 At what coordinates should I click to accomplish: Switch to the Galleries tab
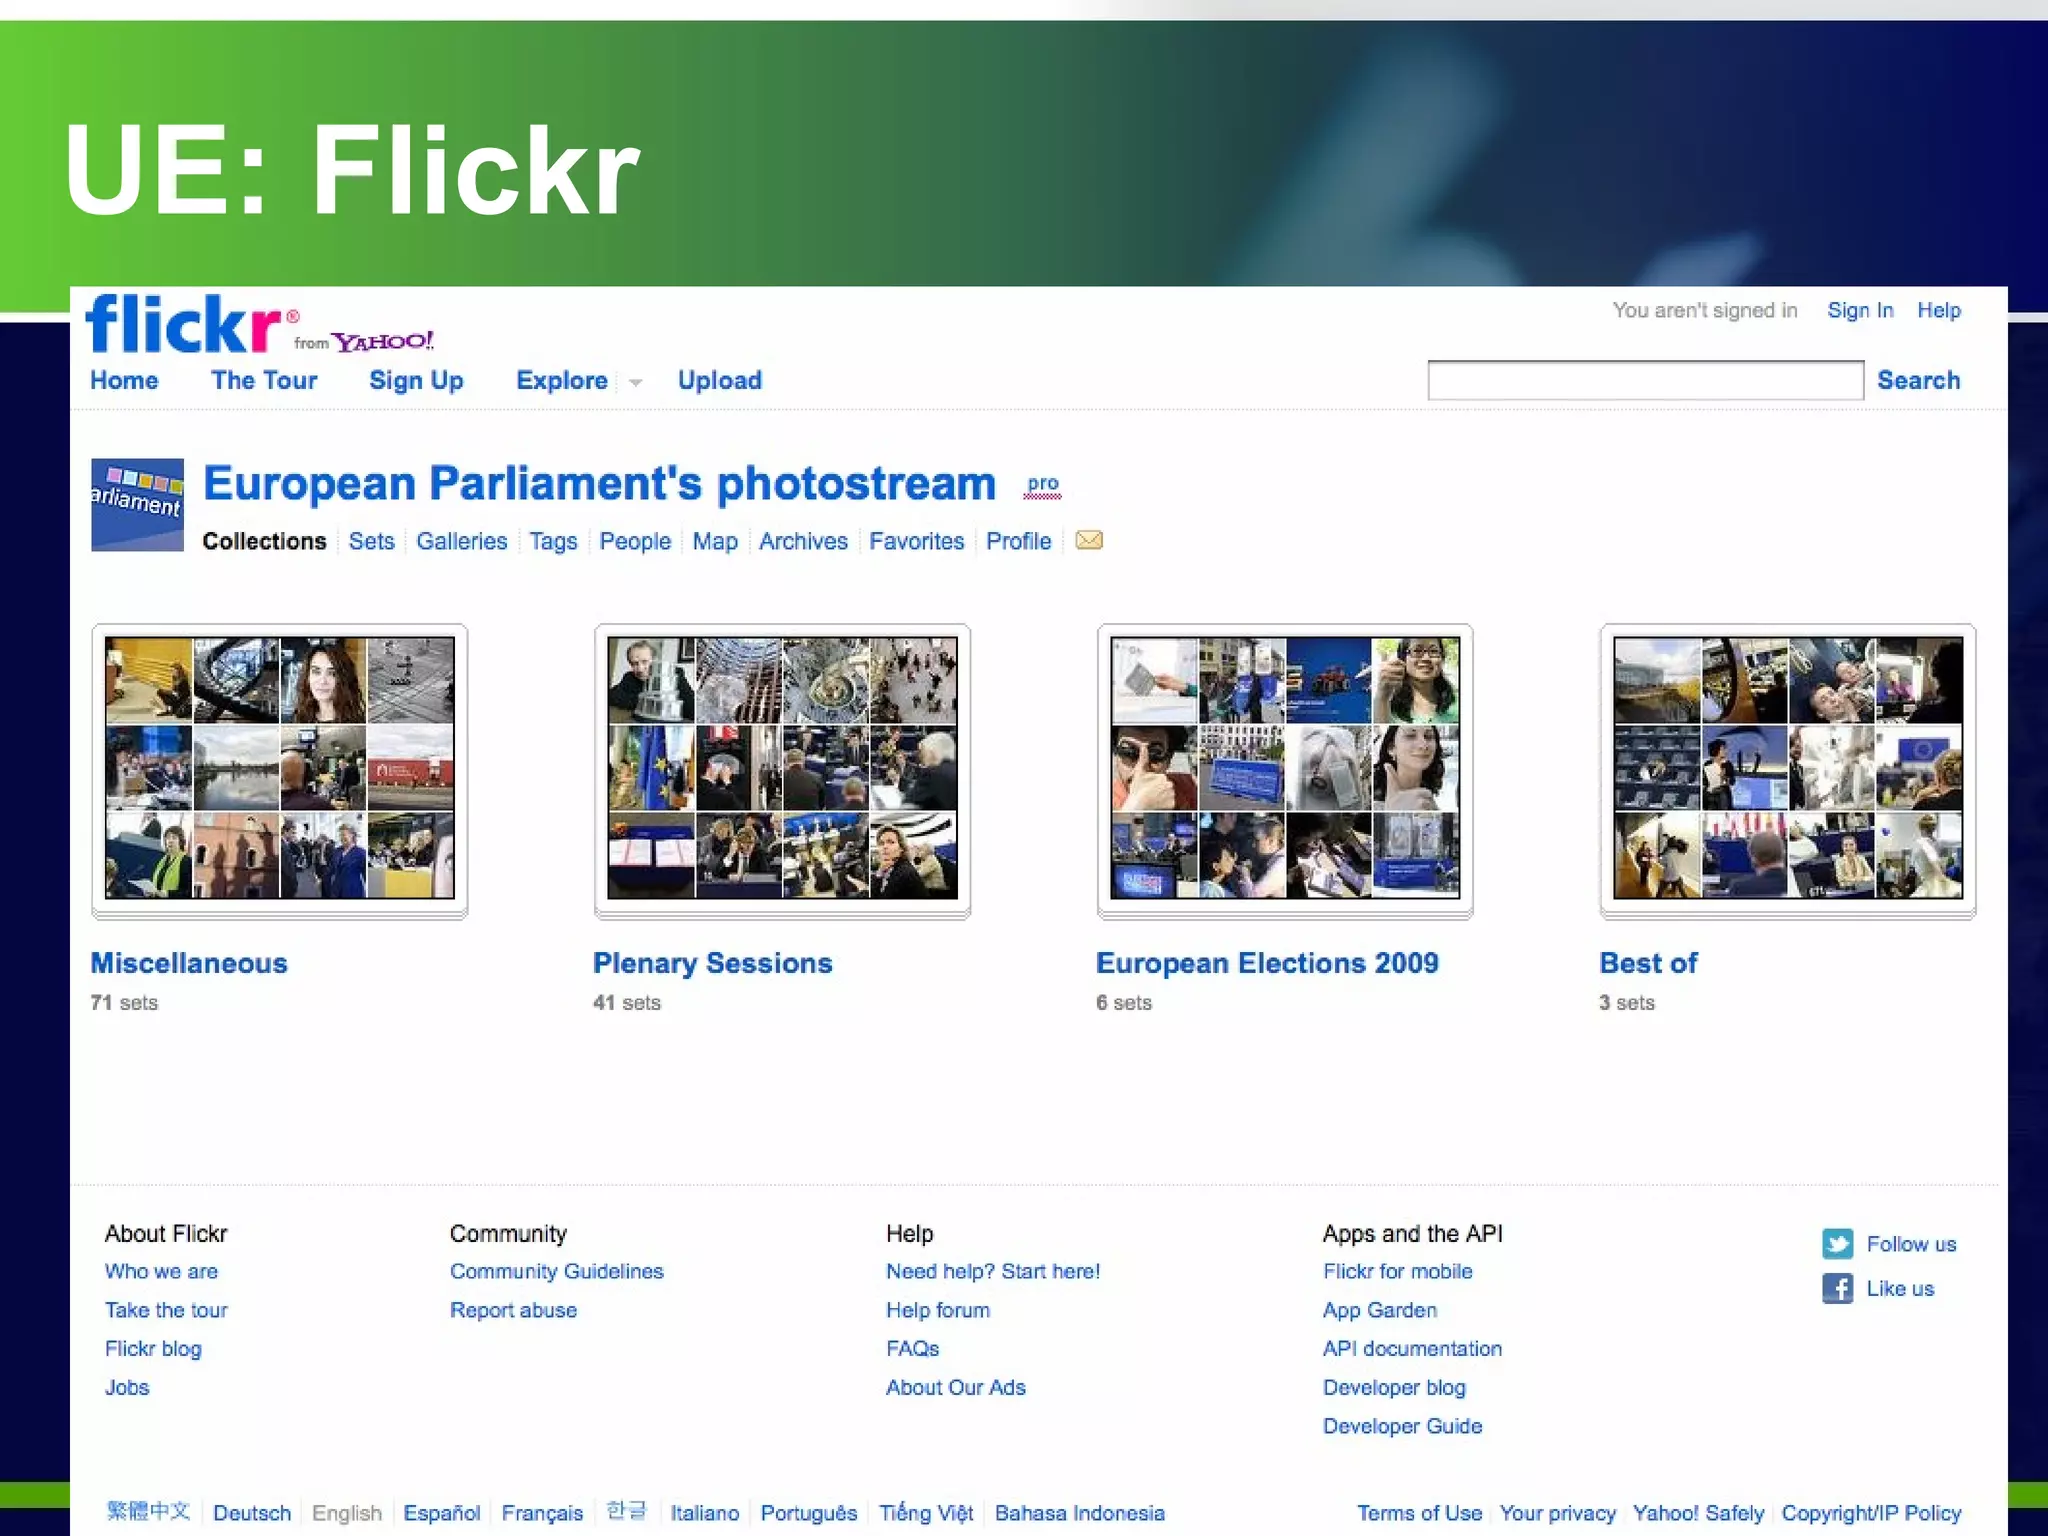coord(462,541)
